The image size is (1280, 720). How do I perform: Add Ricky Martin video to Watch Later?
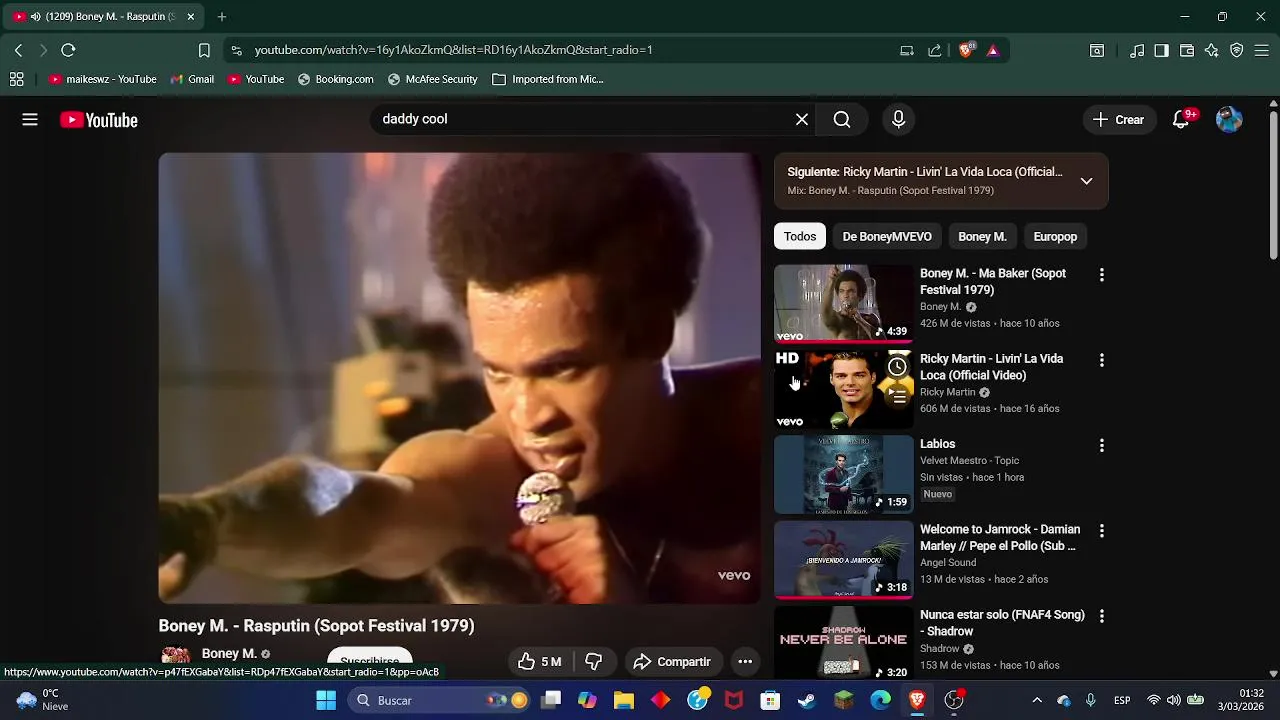point(897,367)
